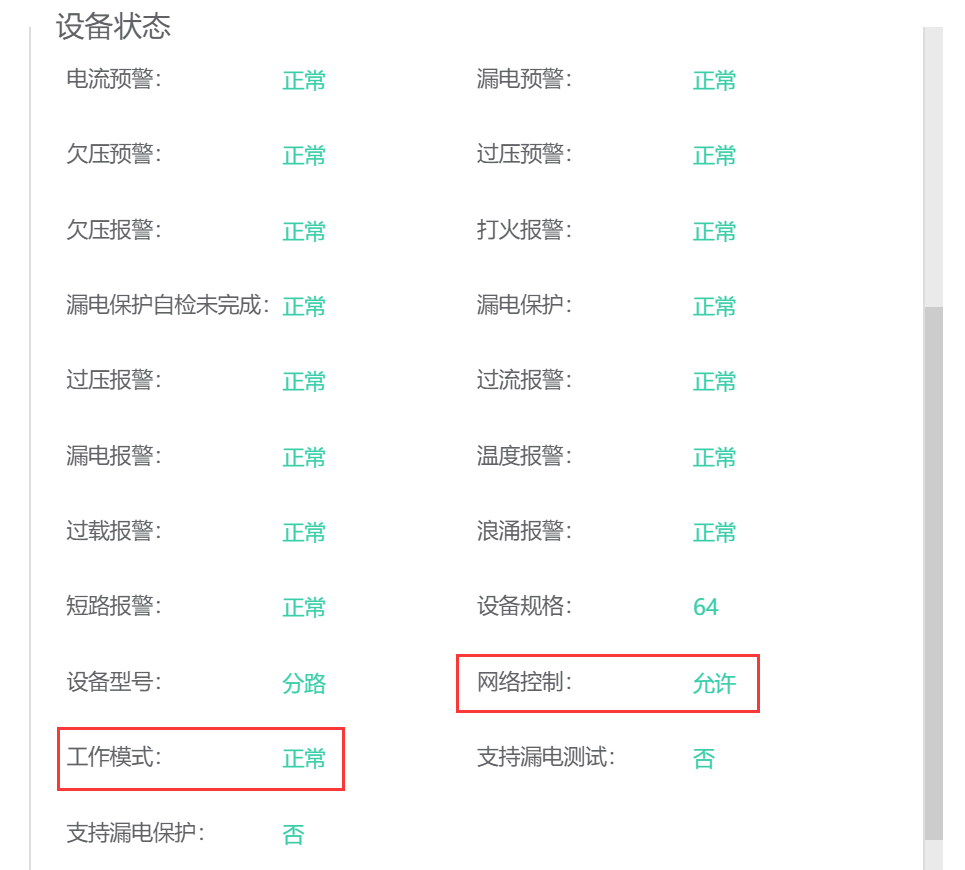Click the 漏电保护自检未完成 label

point(167,305)
